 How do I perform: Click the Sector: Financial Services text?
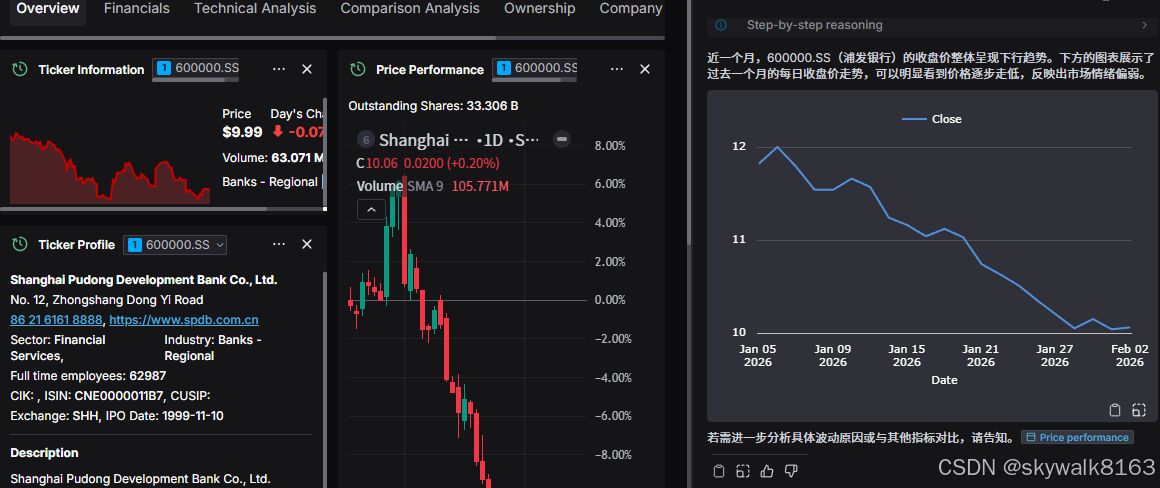58,348
